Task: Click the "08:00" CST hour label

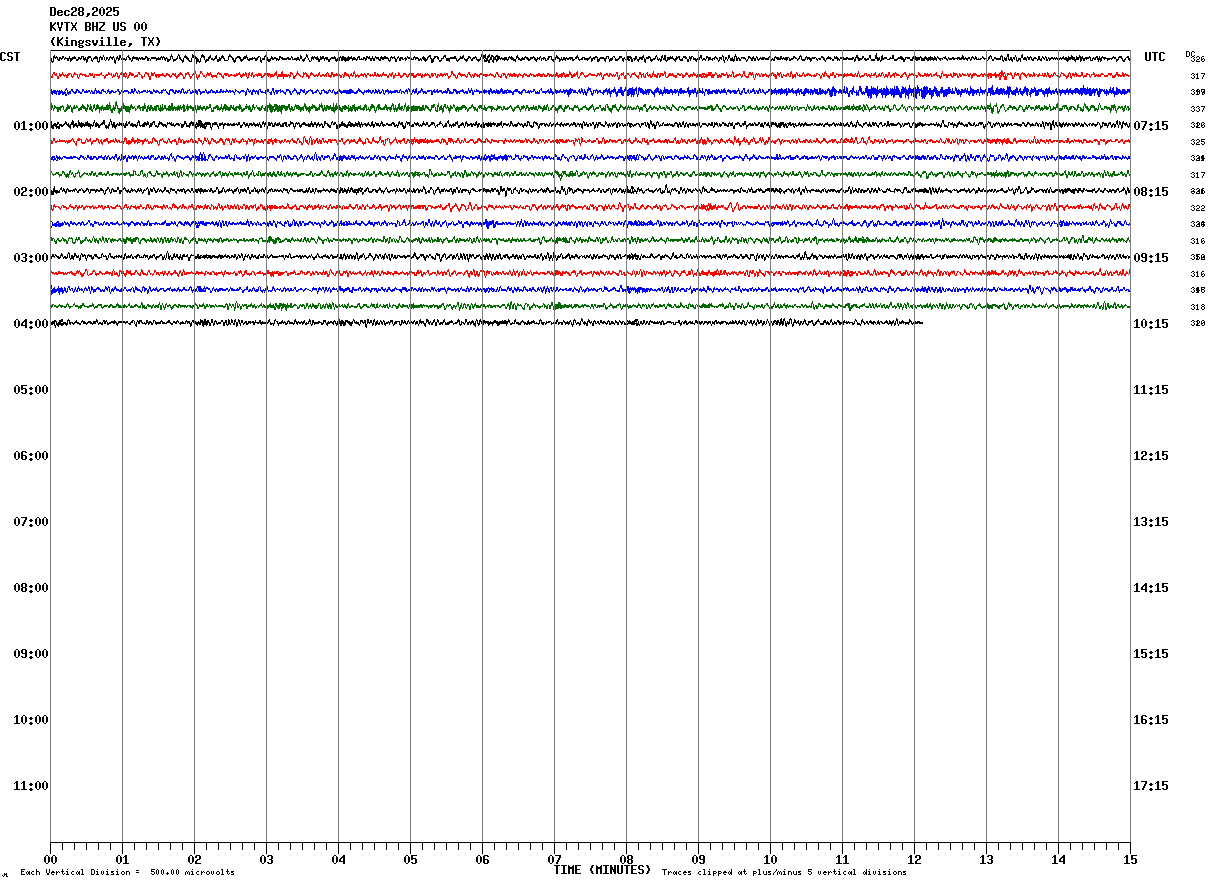Action: [31, 588]
